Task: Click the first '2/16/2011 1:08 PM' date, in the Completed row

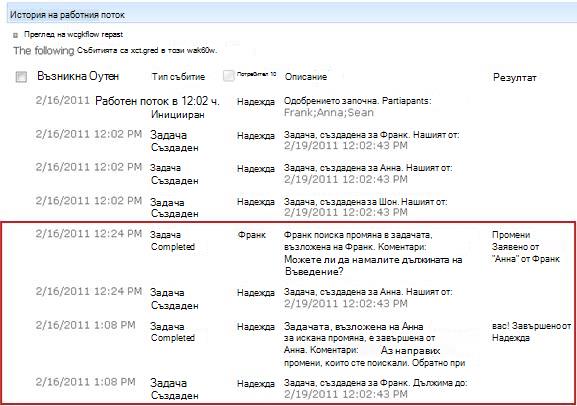Action: pos(85,325)
